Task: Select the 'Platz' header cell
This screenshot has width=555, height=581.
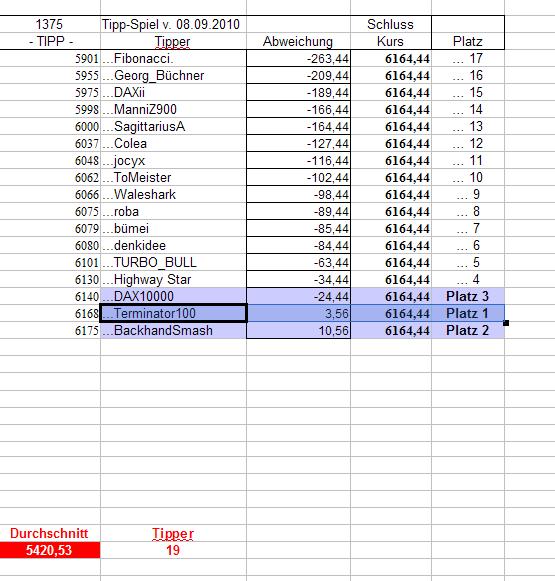Action: pos(468,41)
